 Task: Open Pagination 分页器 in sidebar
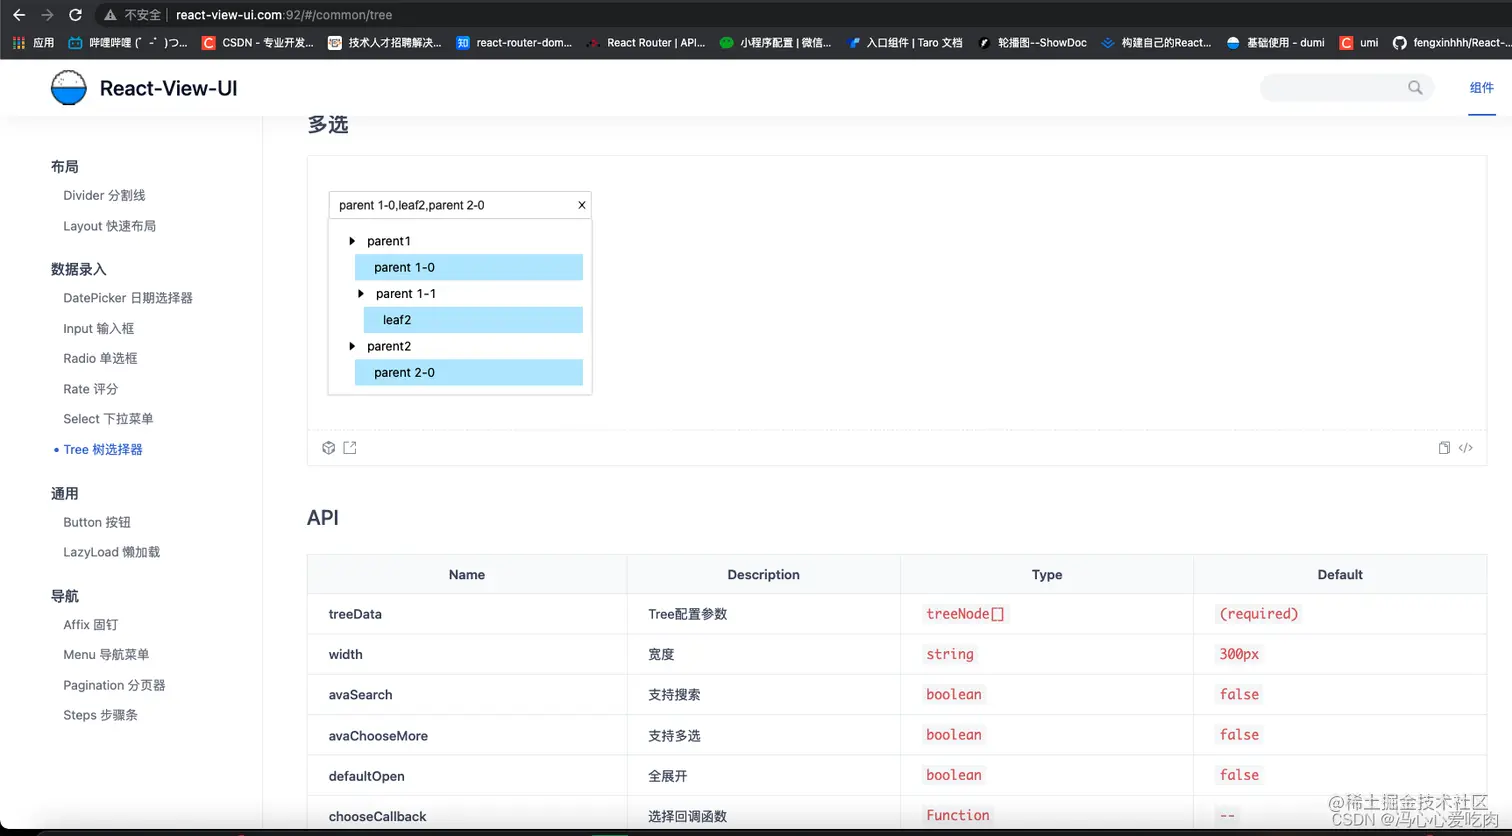(114, 685)
